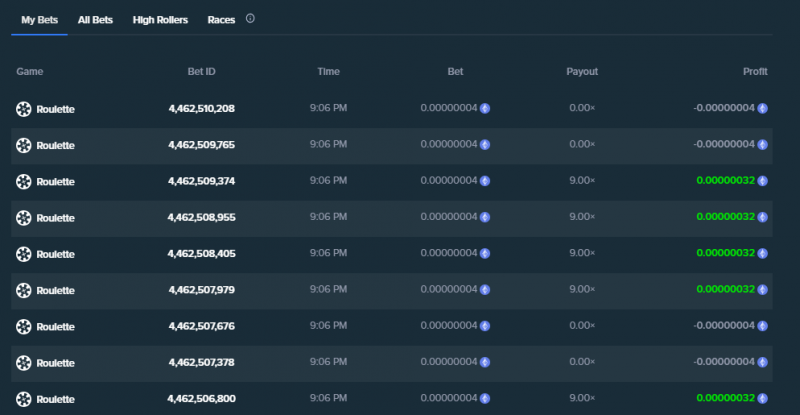Open bet ID 4,462,508,405
The image size is (800, 415).
(x=202, y=253)
